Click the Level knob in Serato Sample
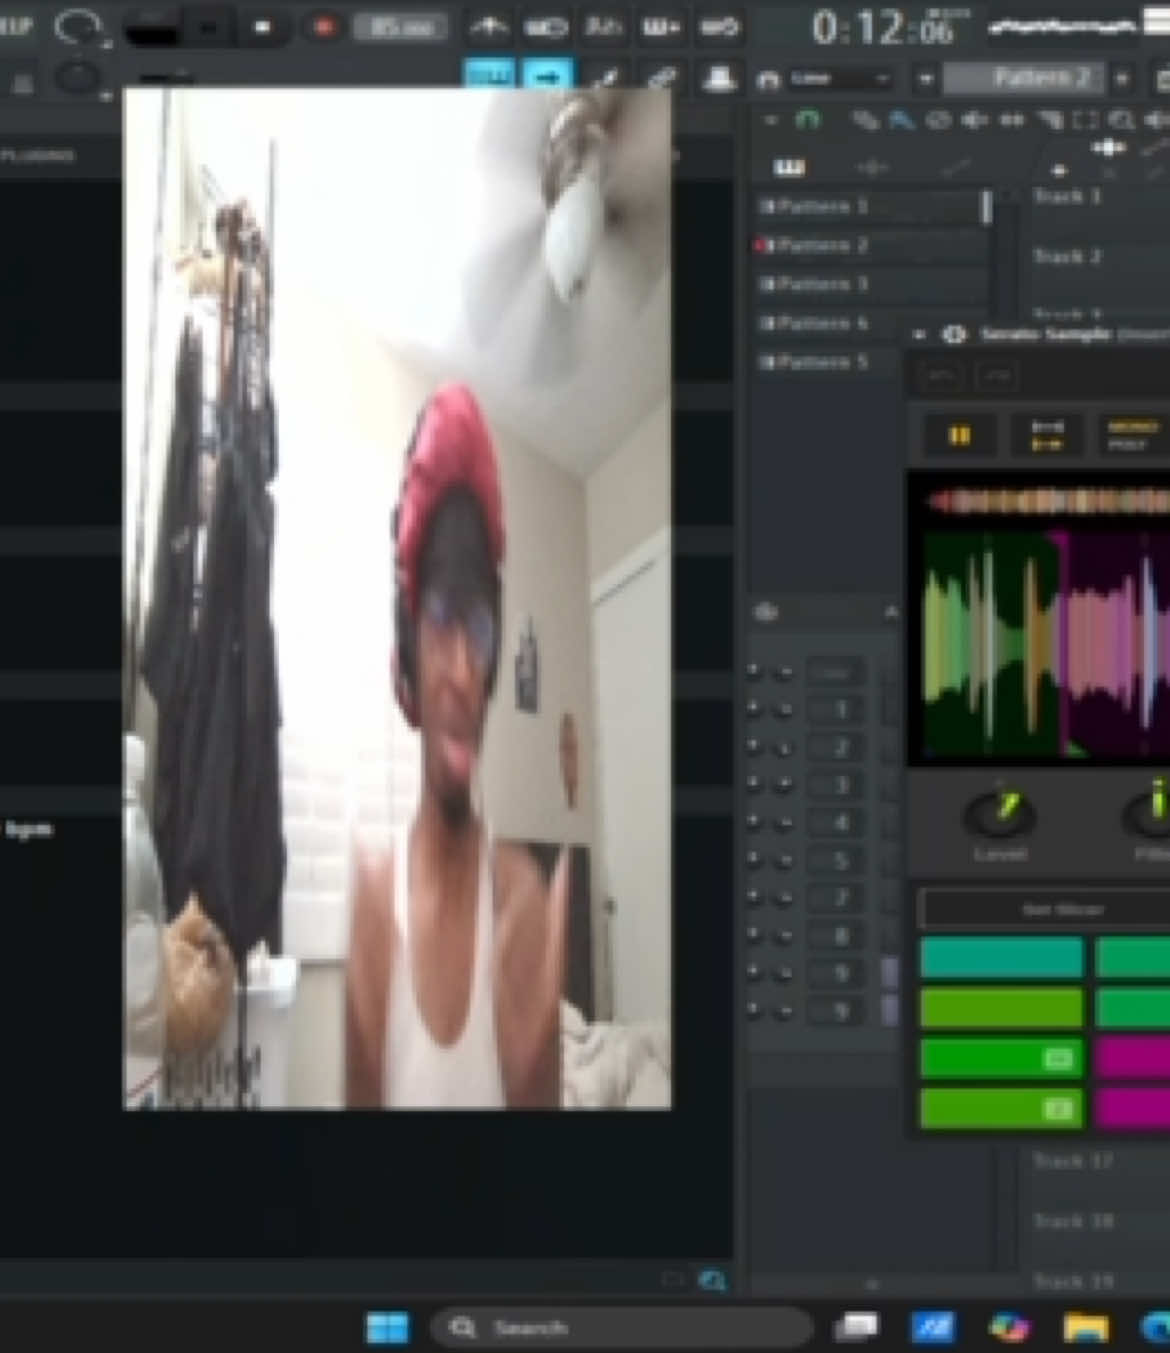 coord(1000,813)
